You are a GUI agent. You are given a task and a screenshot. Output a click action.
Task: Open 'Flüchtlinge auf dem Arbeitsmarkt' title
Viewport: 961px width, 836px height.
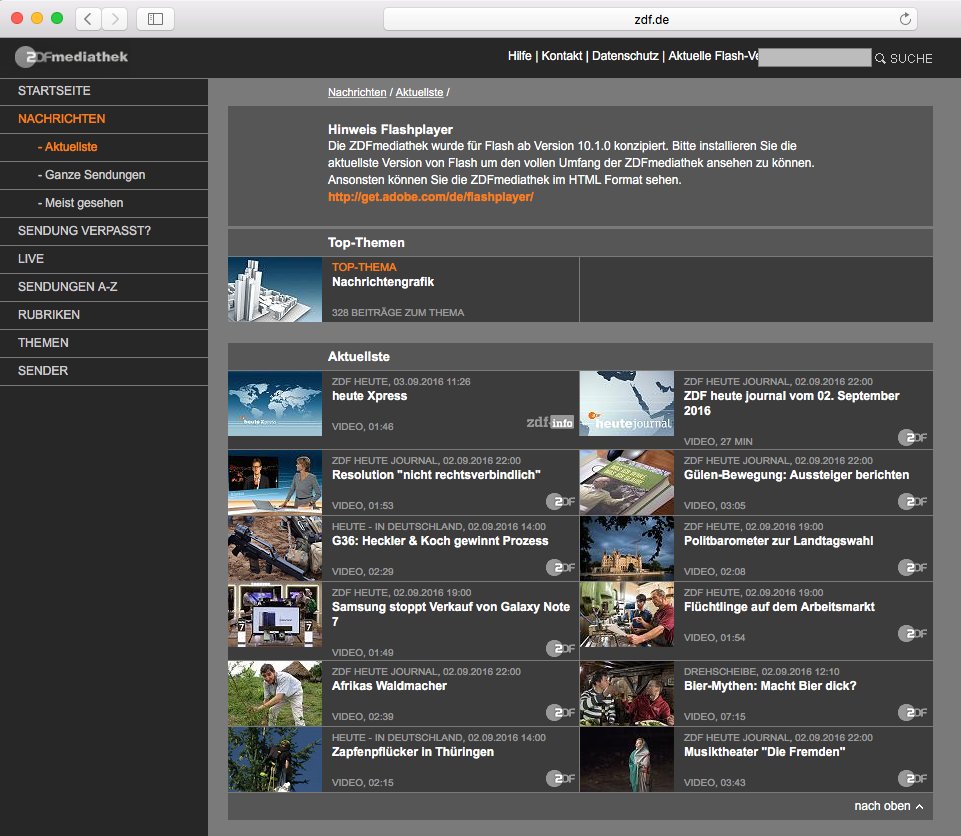click(x=779, y=607)
